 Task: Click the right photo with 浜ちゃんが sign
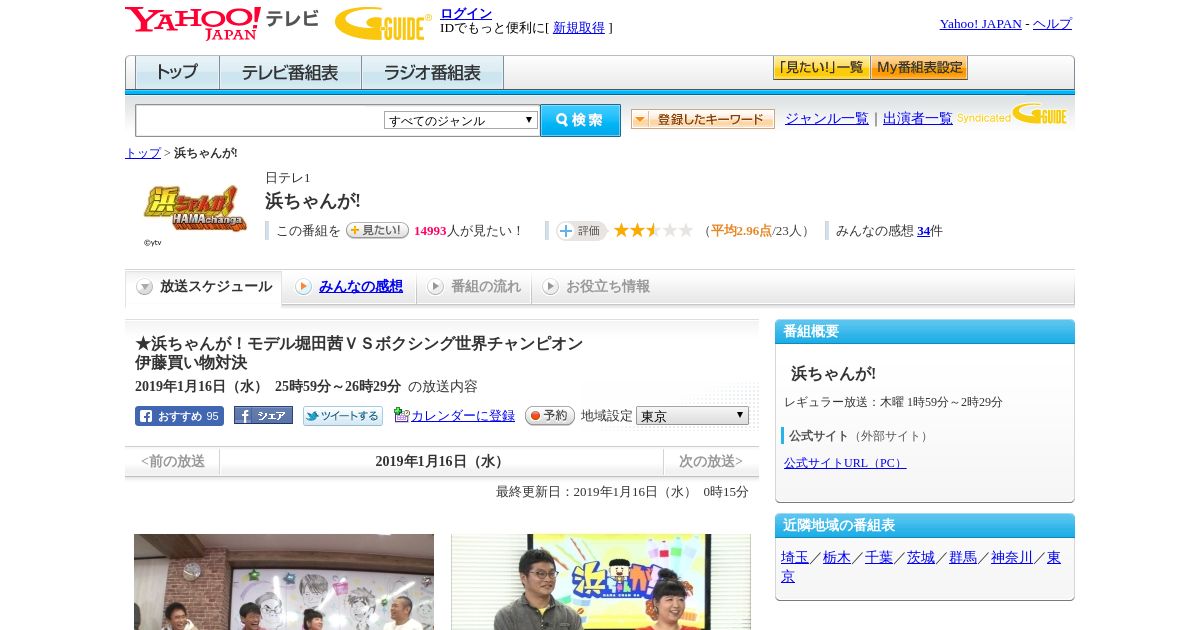[x=601, y=582]
